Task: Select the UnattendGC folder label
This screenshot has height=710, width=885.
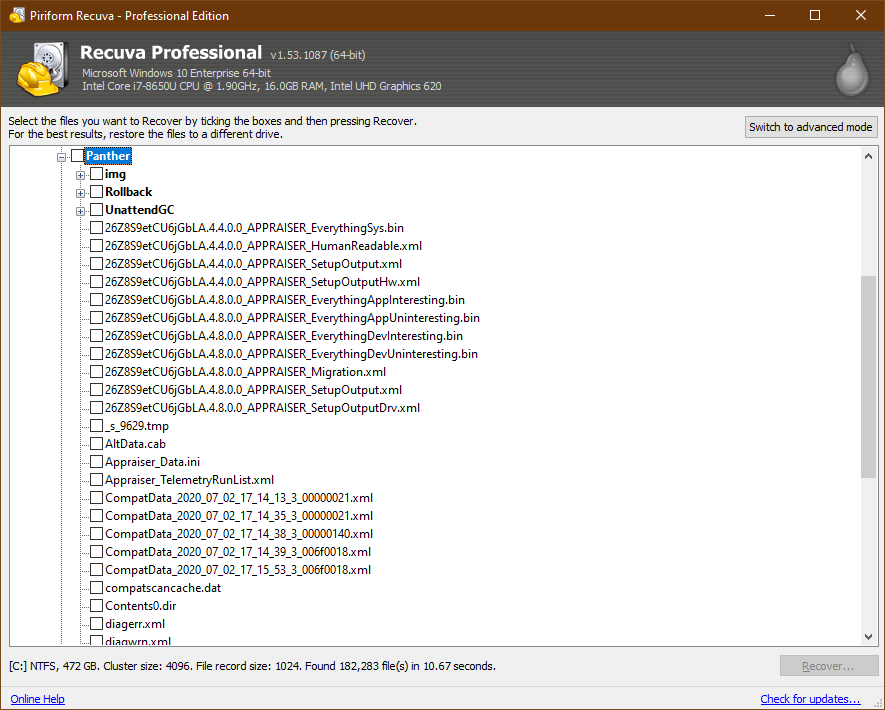Action: click(x=140, y=210)
